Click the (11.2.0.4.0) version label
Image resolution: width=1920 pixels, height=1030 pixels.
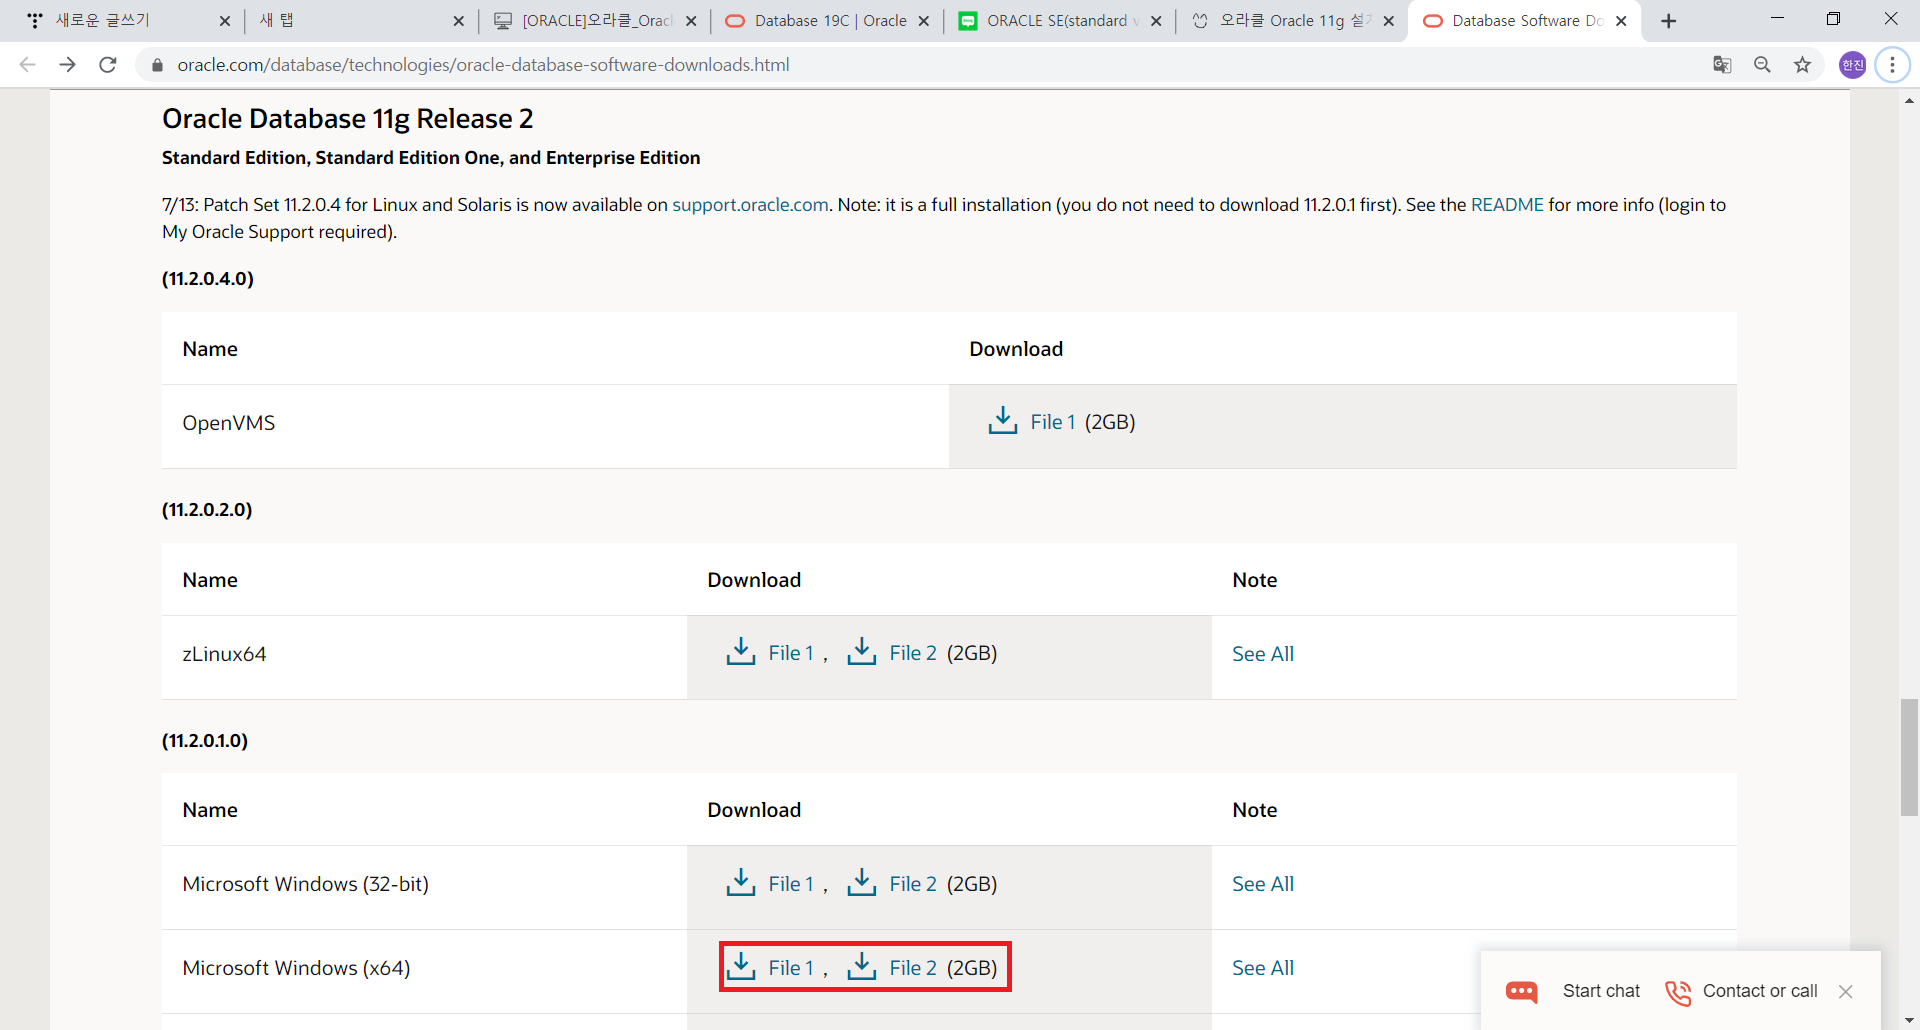pyautogui.click(x=208, y=279)
